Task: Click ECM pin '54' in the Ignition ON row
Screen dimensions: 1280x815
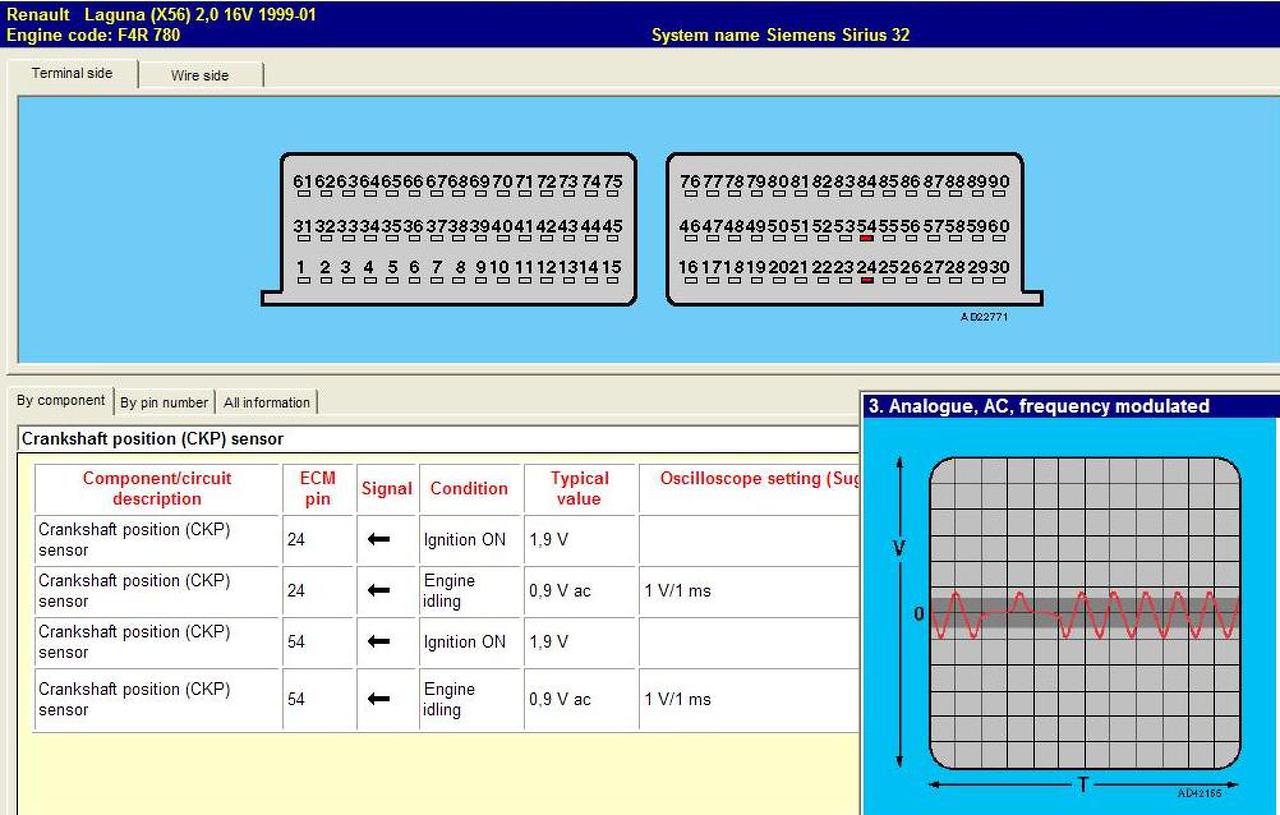Action: pyautogui.click(x=296, y=641)
